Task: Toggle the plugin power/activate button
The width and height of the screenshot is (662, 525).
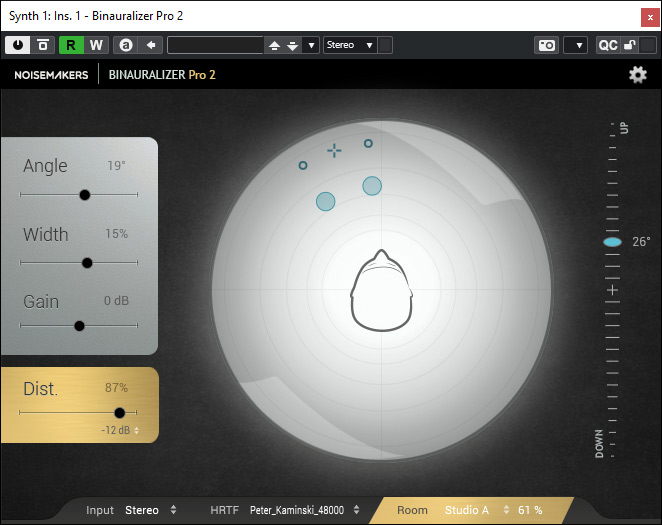Action: (18, 45)
